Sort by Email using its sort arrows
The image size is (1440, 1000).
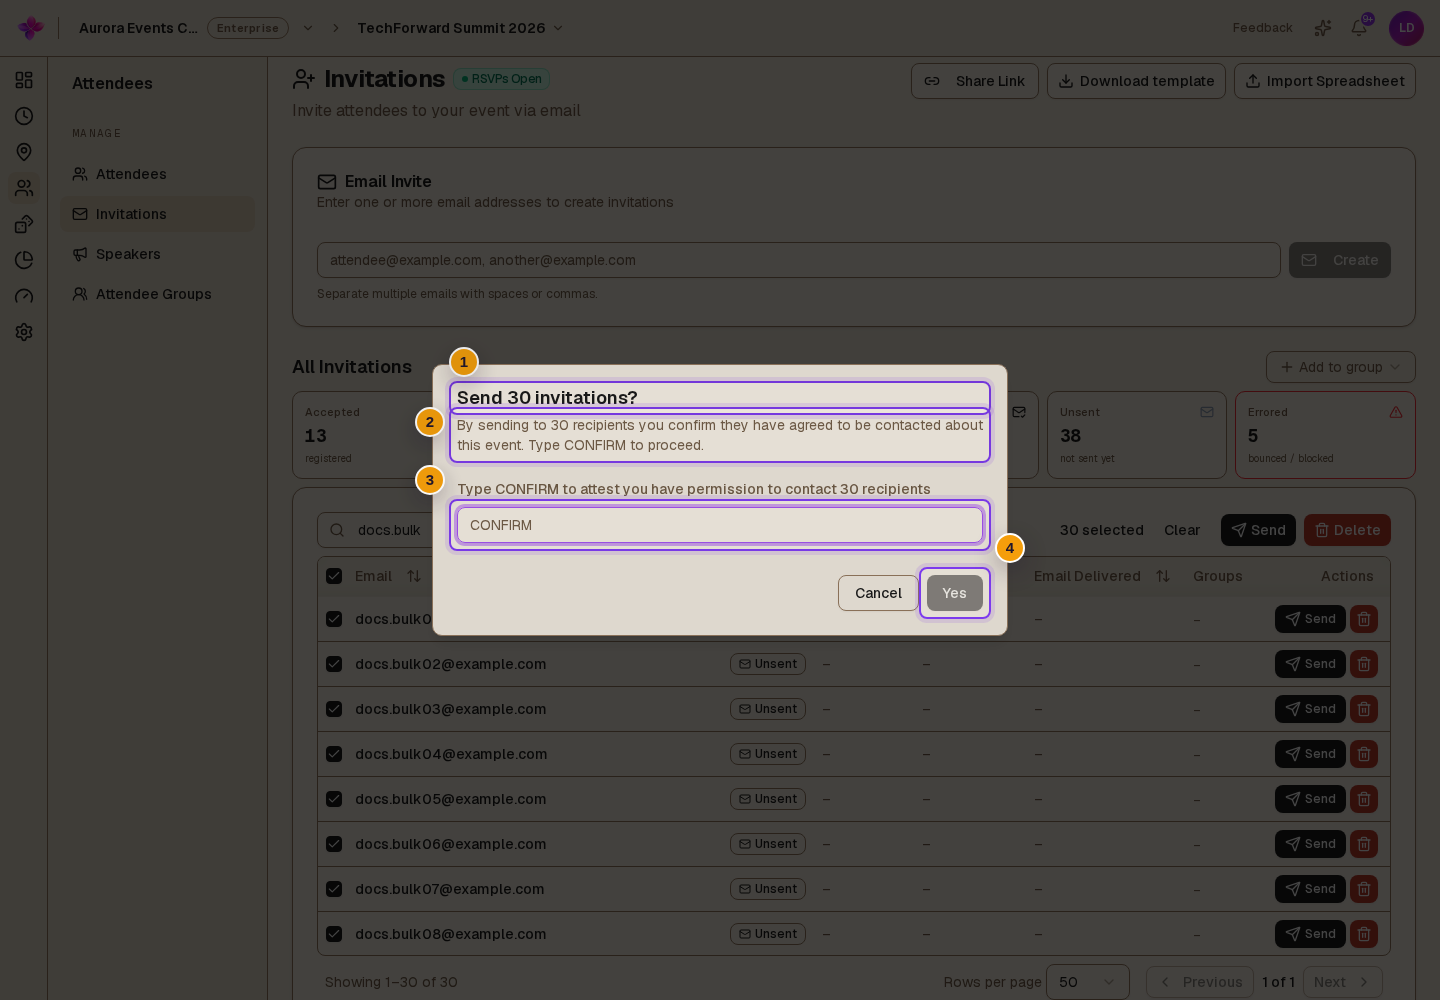tap(414, 576)
